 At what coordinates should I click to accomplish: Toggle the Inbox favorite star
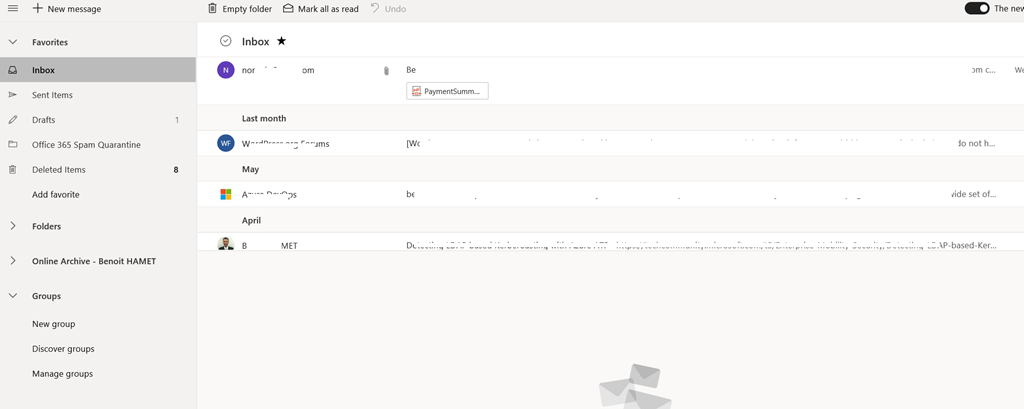(281, 41)
